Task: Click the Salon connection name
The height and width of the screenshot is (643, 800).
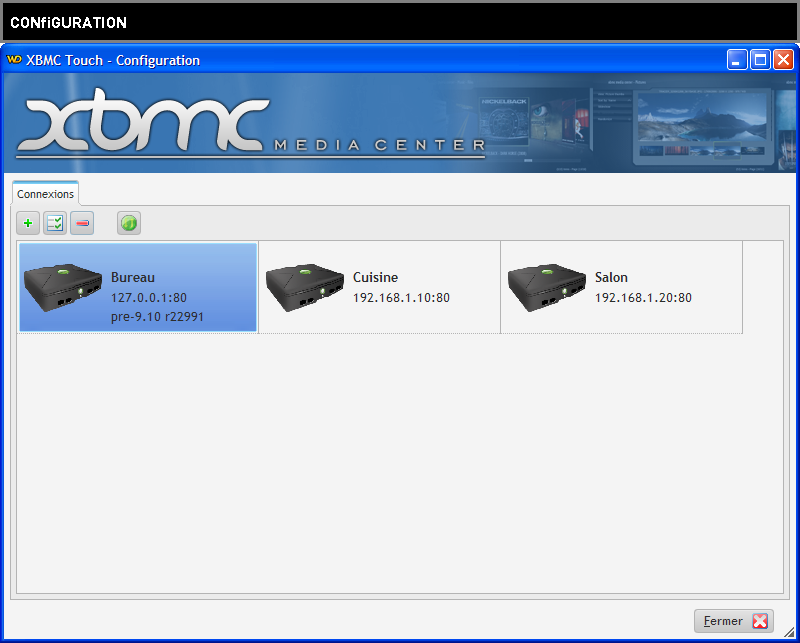Action: click(x=611, y=278)
